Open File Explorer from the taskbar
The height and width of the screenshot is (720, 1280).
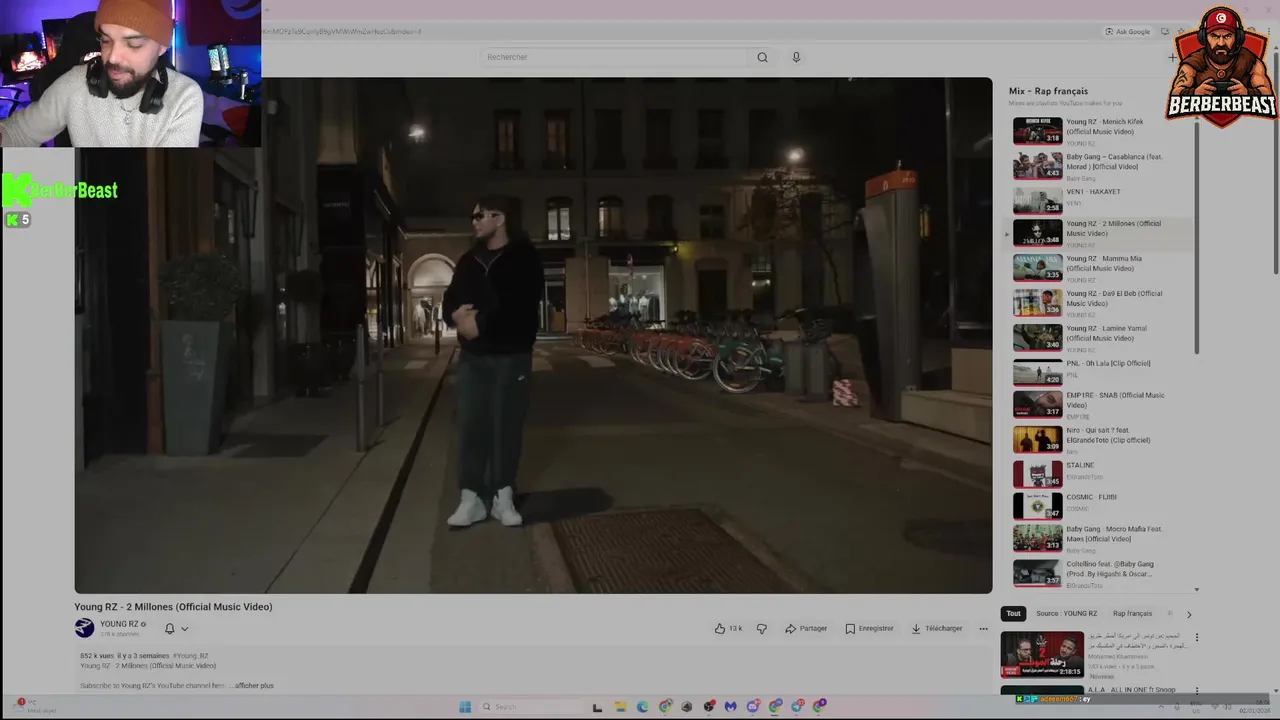tap(621, 707)
